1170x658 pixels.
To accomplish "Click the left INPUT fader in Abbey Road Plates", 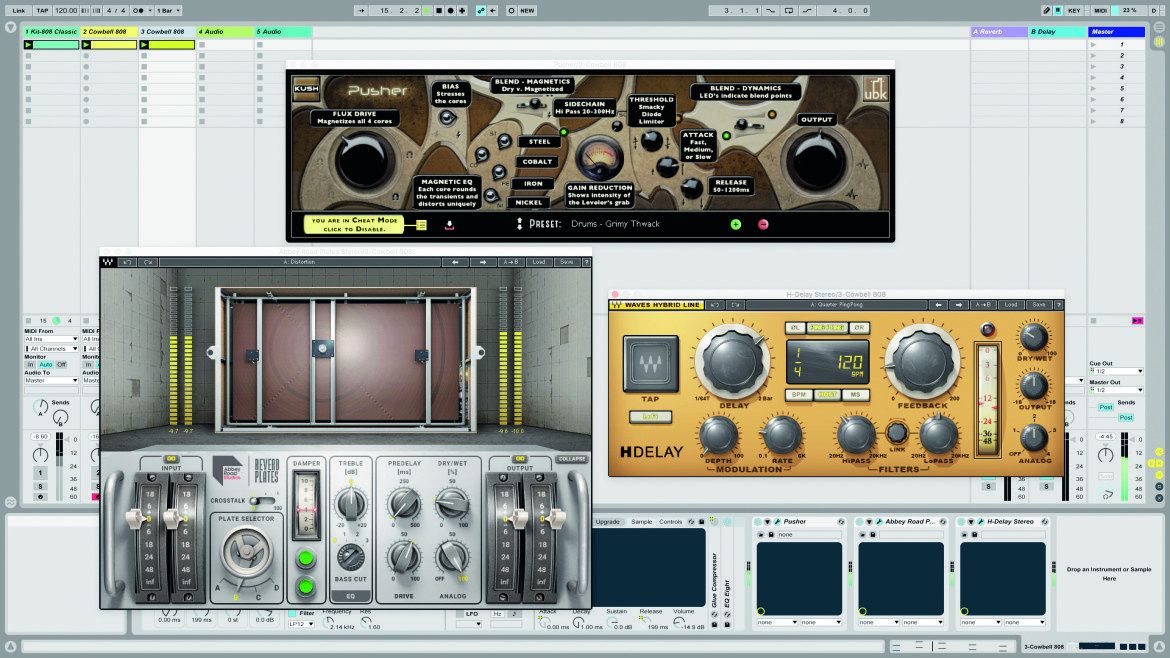I will (x=135, y=518).
